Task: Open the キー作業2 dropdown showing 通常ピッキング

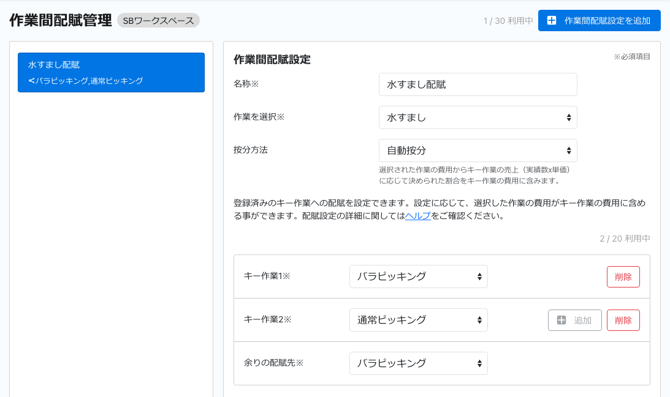Action: coord(418,320)
